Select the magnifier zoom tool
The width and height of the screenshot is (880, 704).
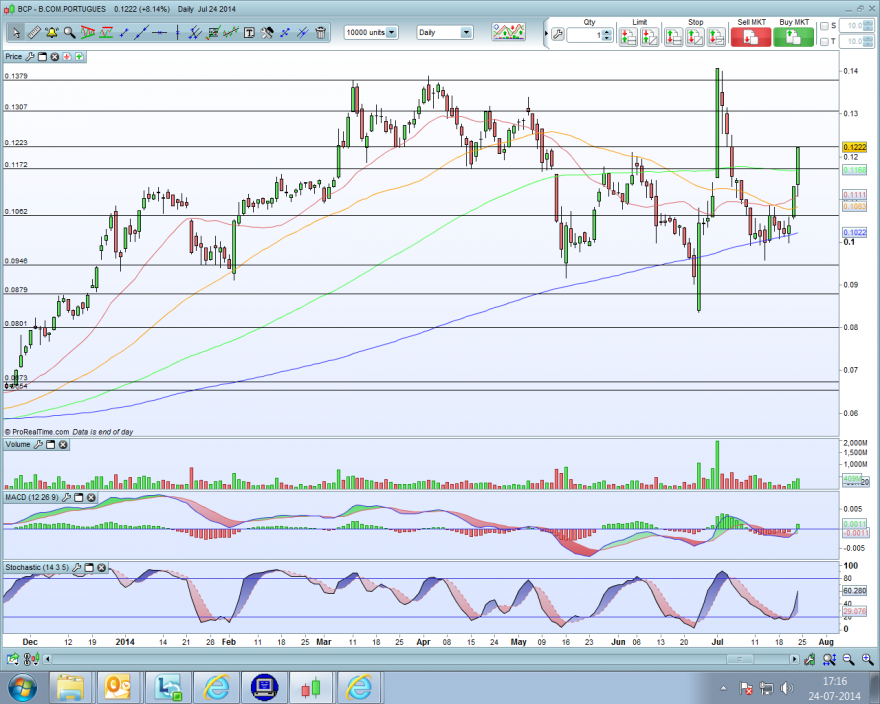click(x=70, y=33)
